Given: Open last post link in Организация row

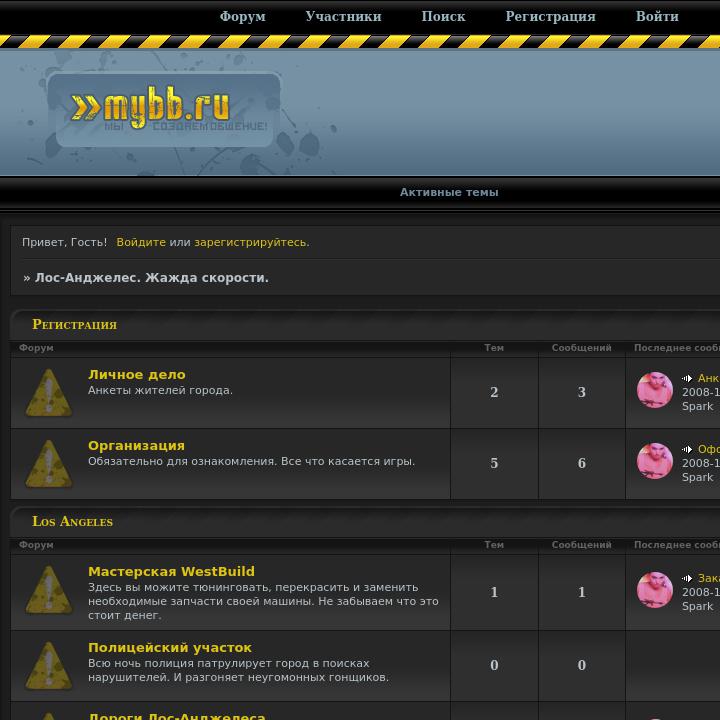Looking at the screenshot, I should tap(709, 449).
